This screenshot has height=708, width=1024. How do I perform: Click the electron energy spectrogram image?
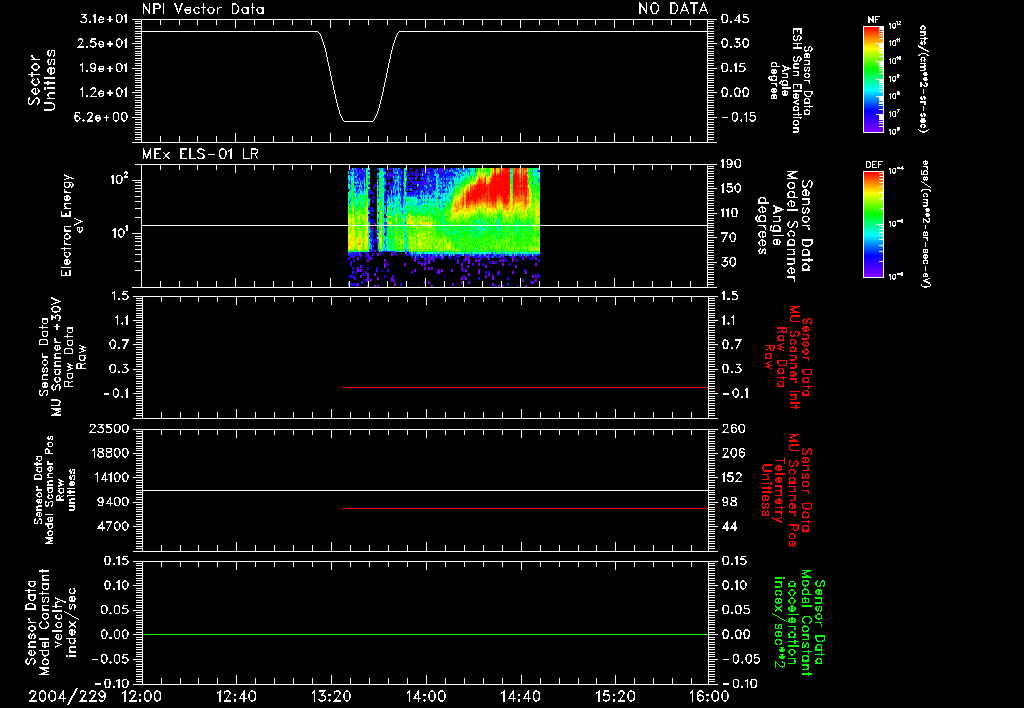pos(444,227)
